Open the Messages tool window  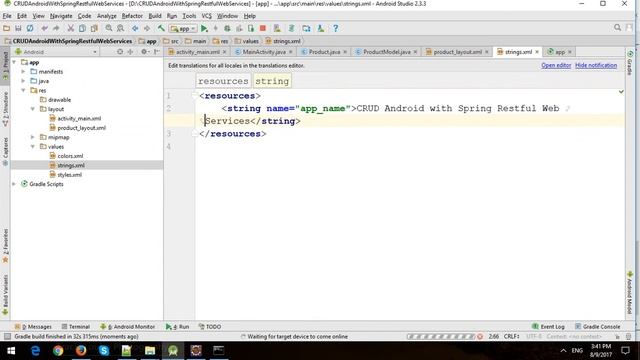[33, 327]
